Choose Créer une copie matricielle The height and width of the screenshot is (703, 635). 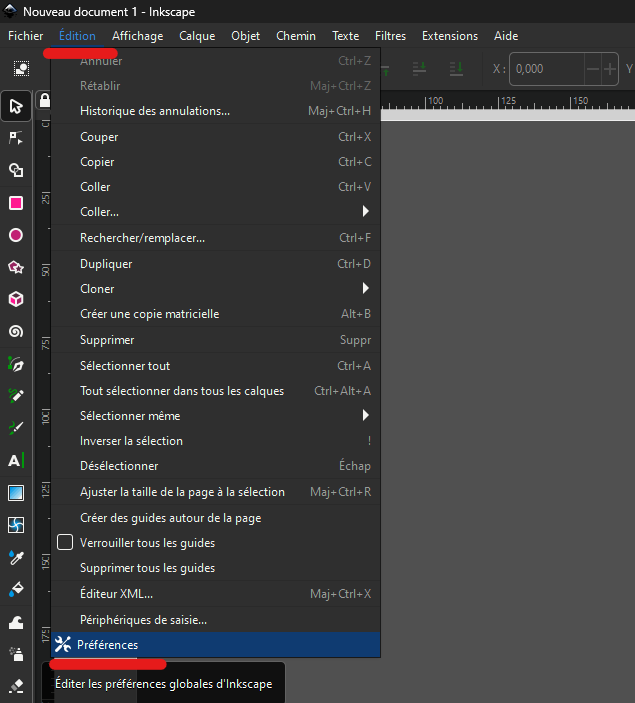click(216, 314)
